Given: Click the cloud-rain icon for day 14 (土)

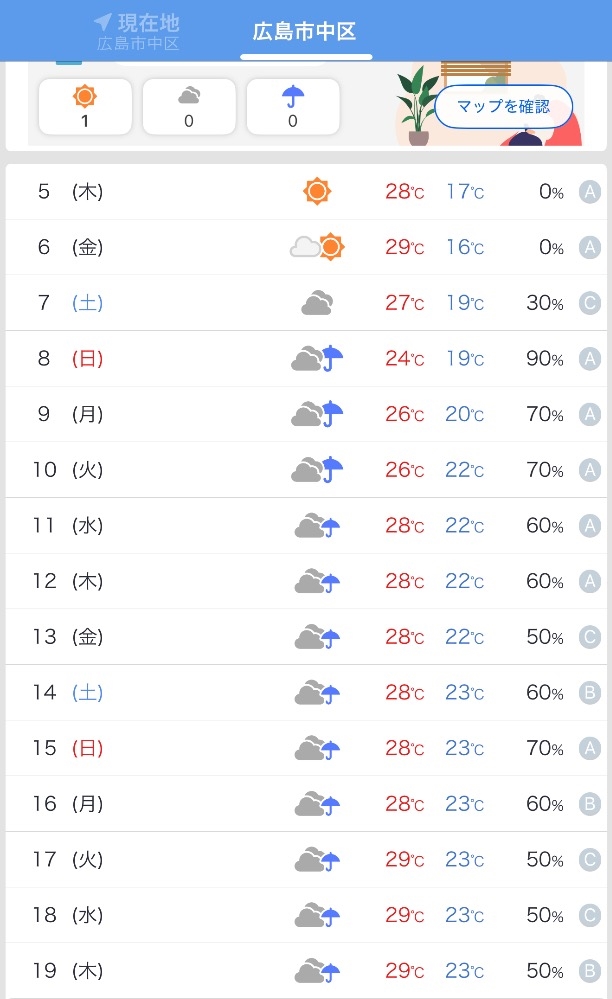Looking at the screenshot, I should [317, 692].
